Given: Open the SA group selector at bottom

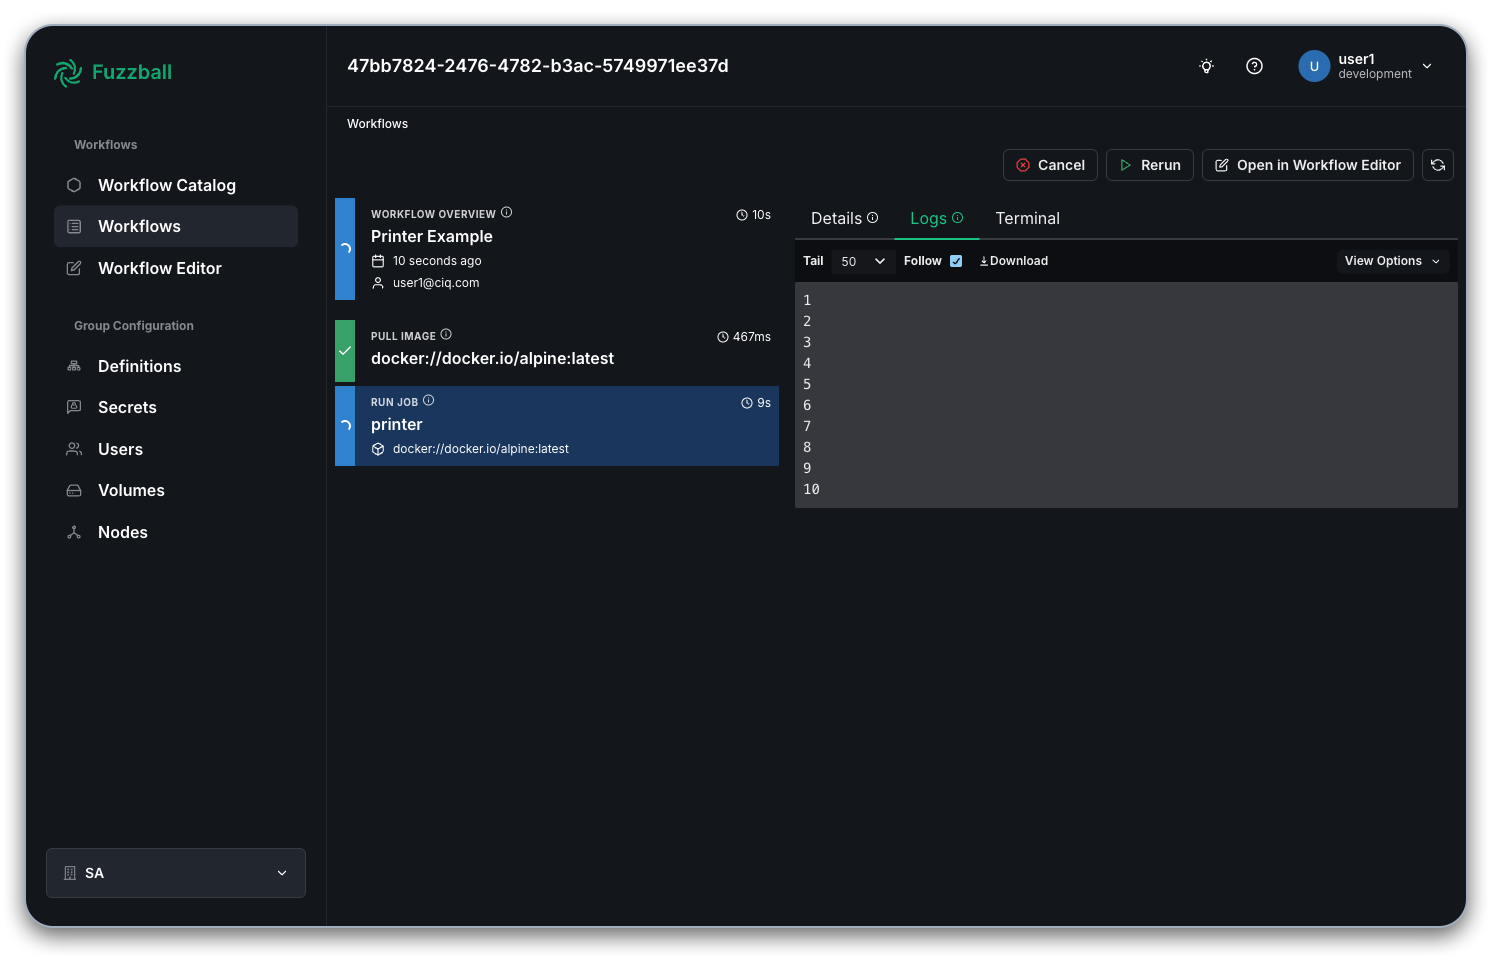Looking at the screenshot, I should click(175, 873).
